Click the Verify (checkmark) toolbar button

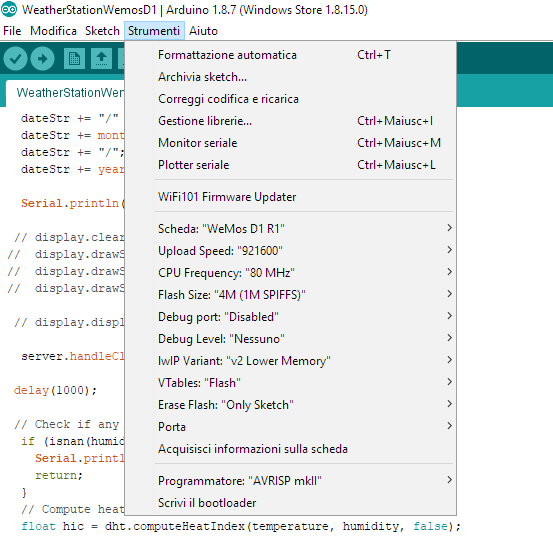pyautogui.click(x=15, y=59)
